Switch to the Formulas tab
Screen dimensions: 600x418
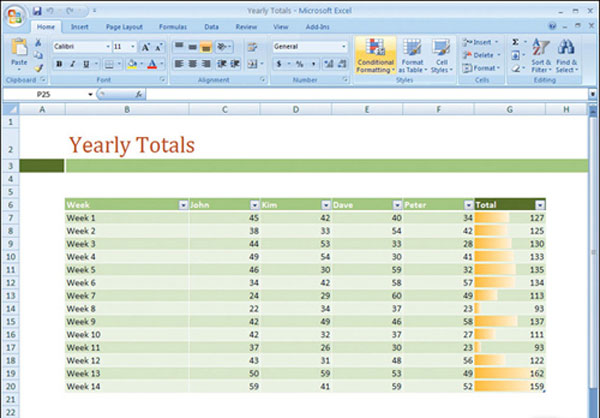[x=171, y=27]
